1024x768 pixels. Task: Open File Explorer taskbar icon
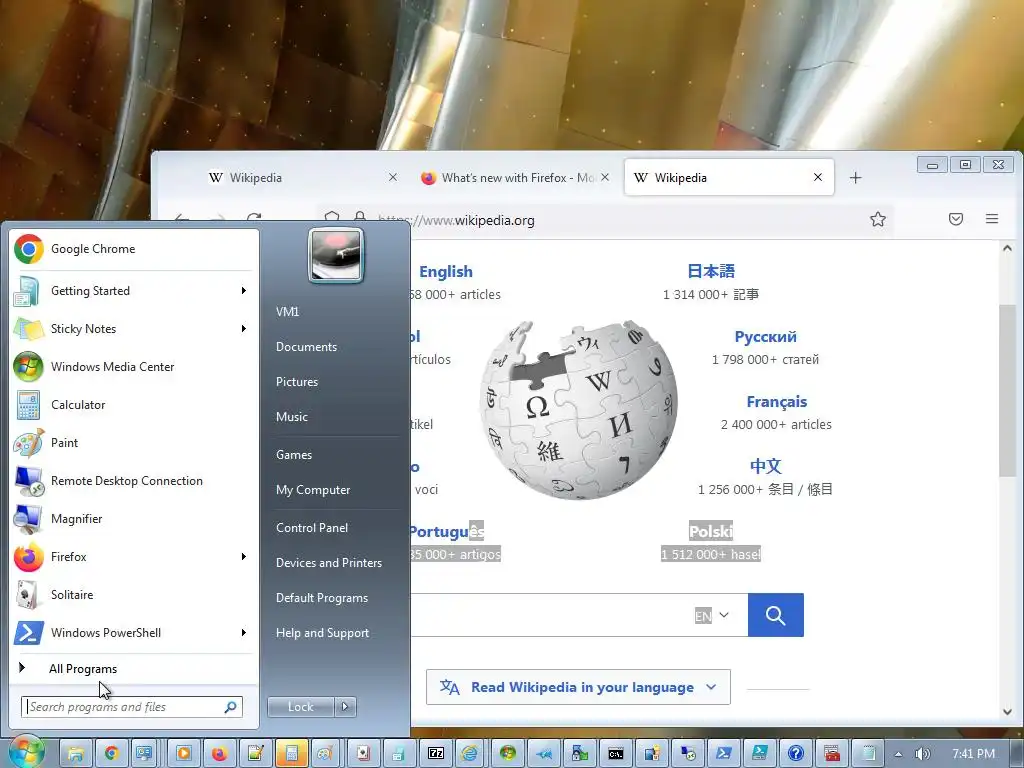[76, 754]
